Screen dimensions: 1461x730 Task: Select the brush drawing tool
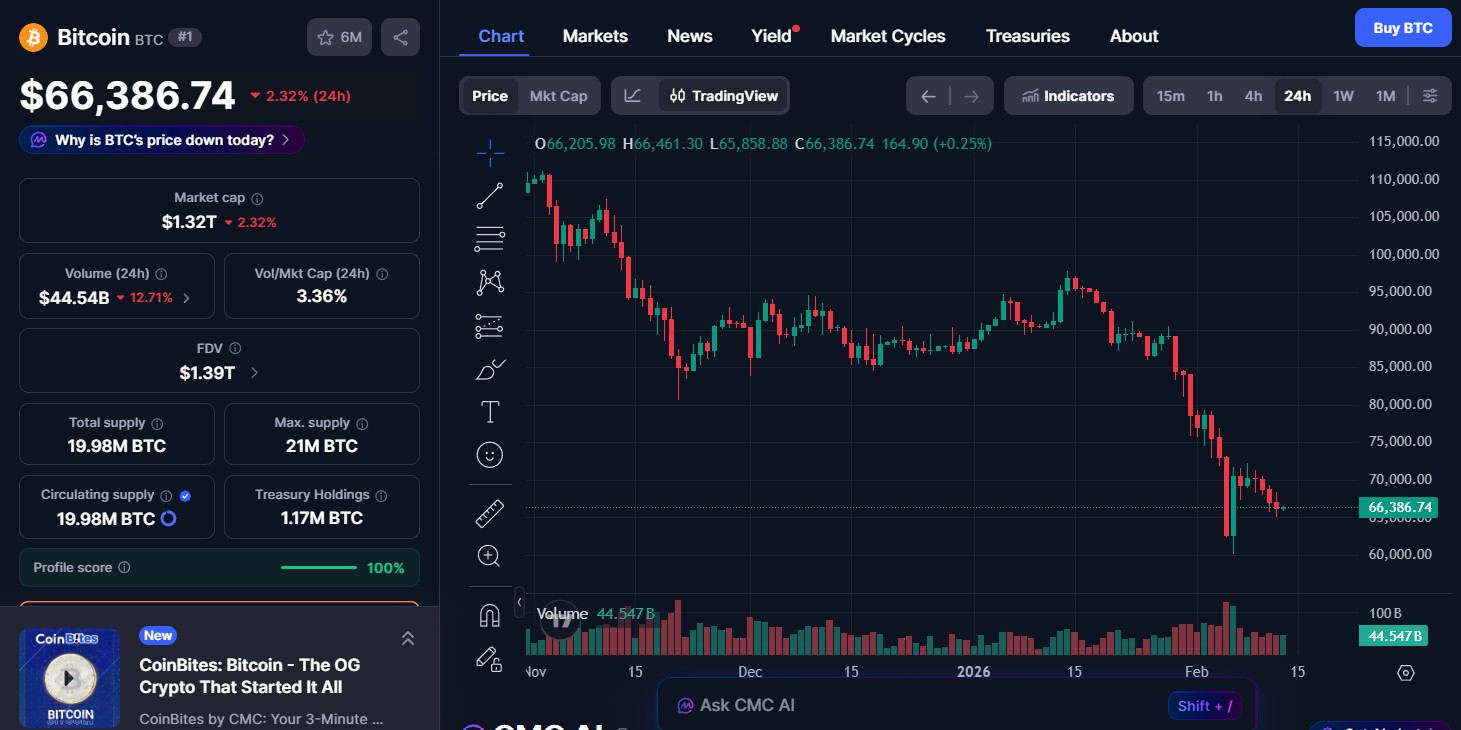(x=490, y=369)
